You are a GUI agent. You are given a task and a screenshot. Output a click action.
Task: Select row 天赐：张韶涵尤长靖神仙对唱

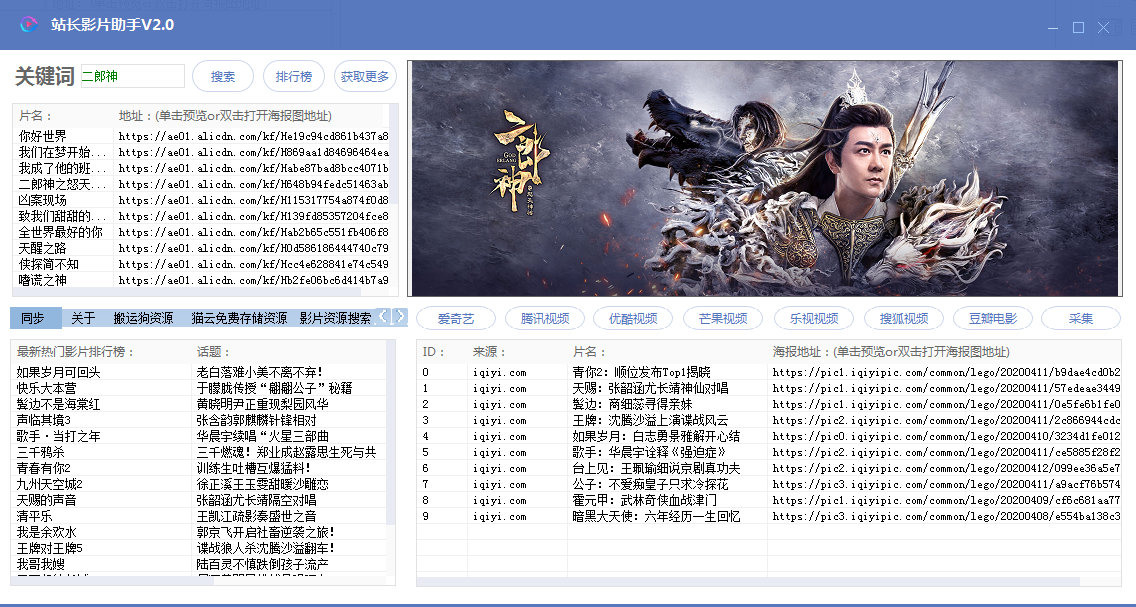pos(769,388)
